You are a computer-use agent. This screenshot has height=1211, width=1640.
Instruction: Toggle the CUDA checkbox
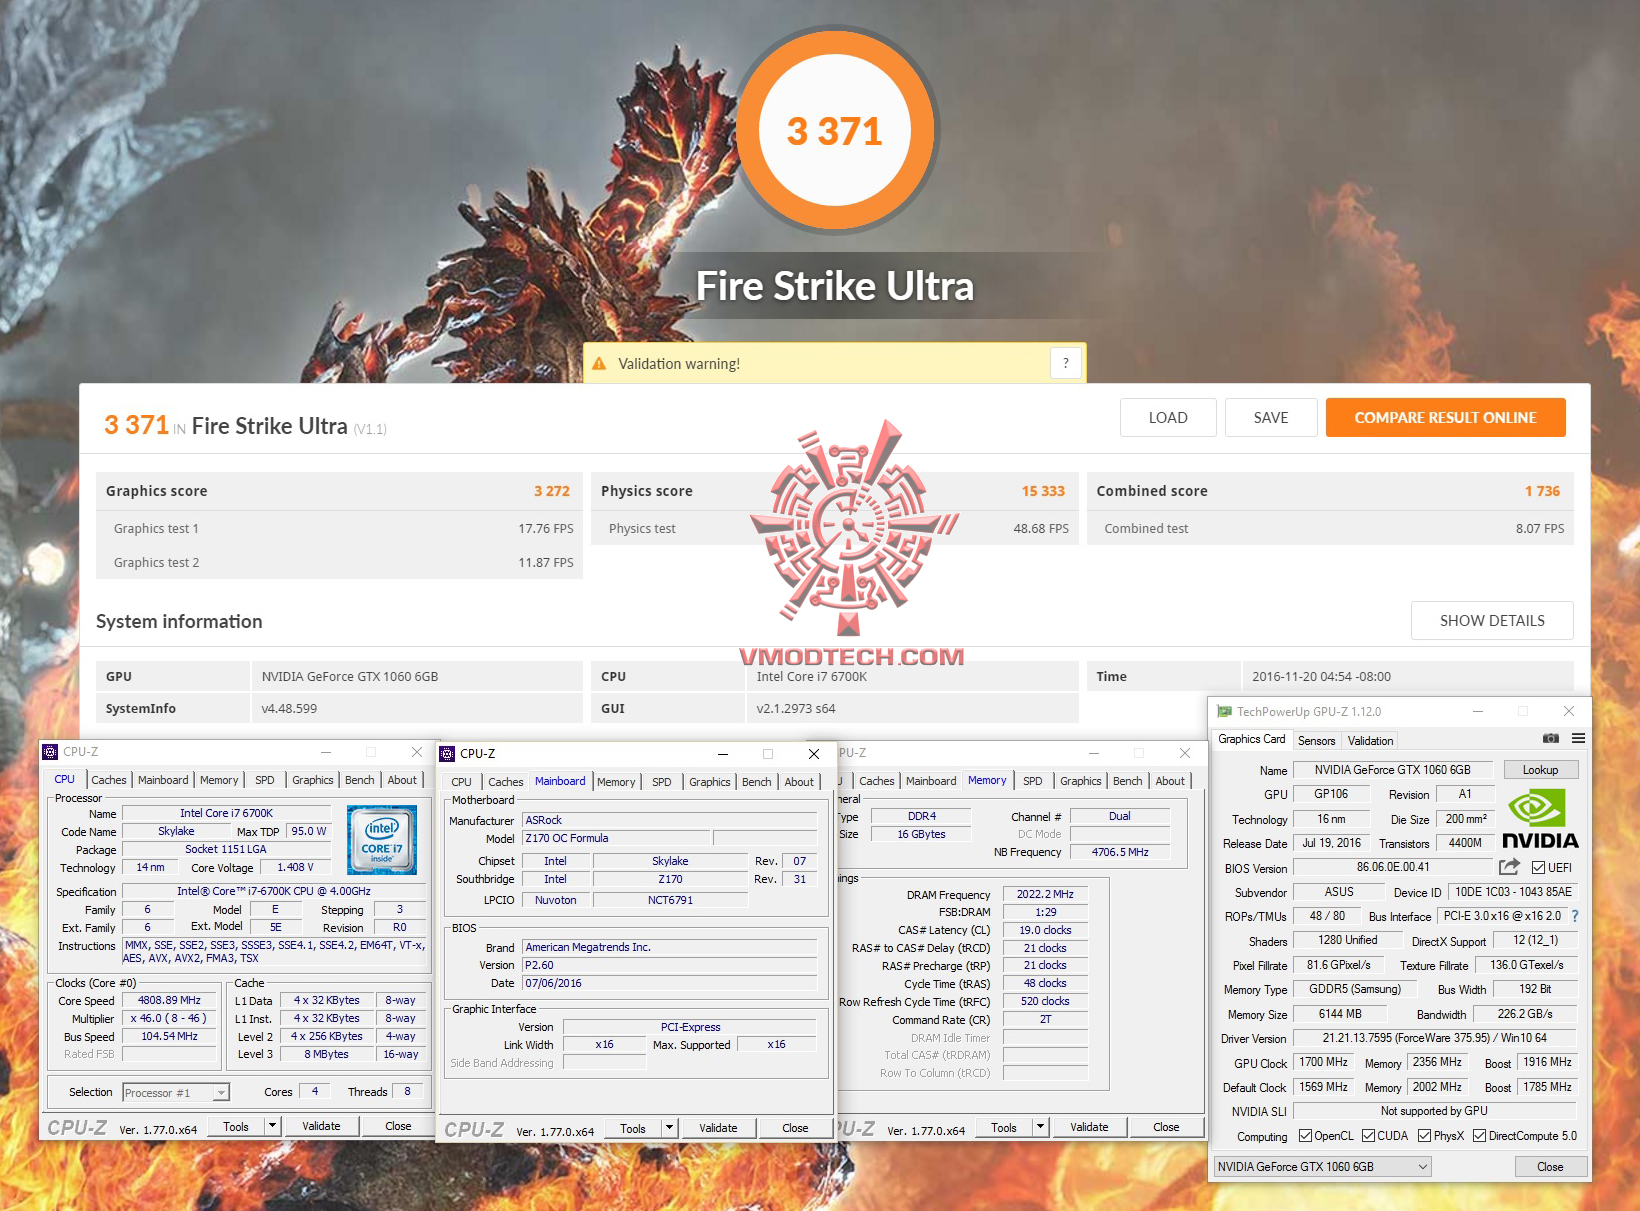1368,1136
